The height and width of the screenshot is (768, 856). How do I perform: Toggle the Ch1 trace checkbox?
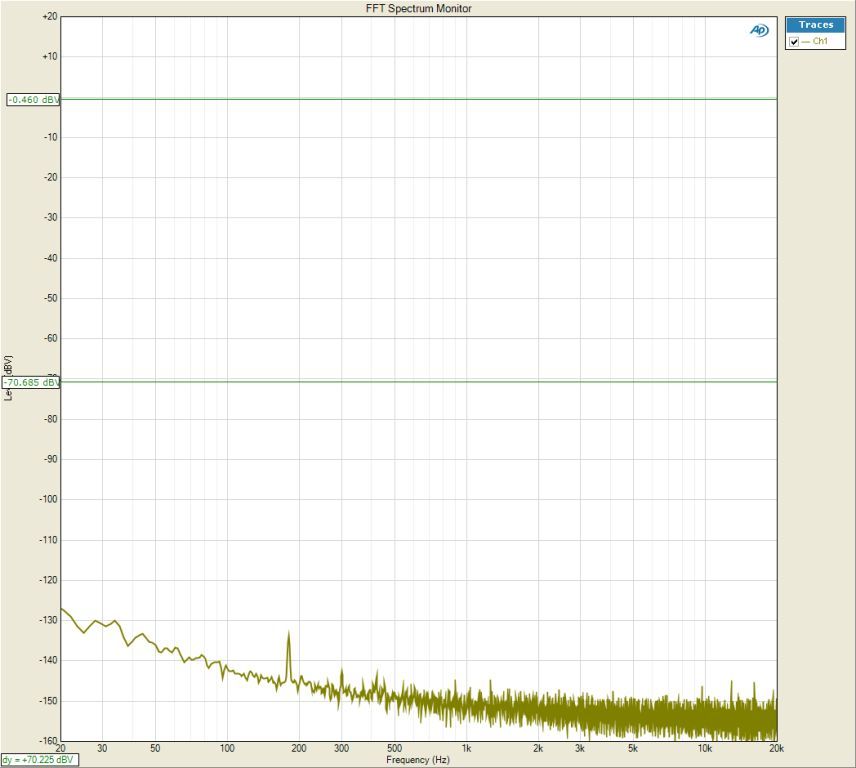click(x=794, y=41)
